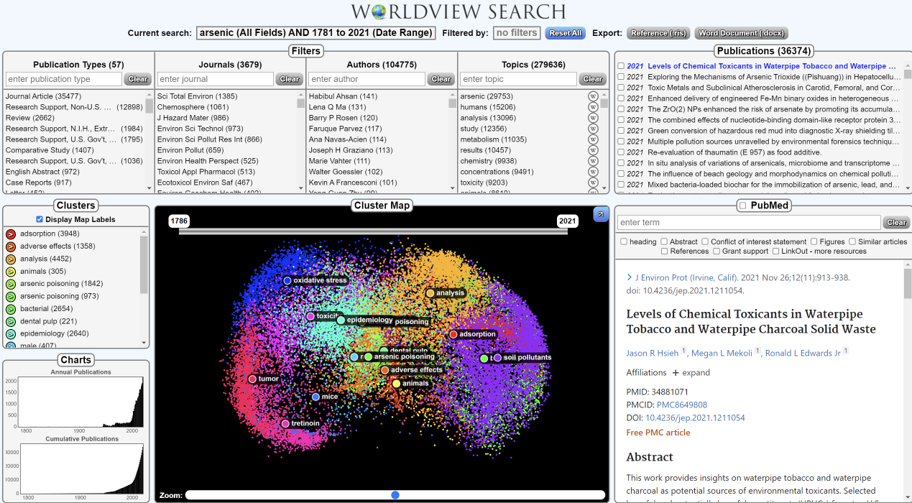912x503 pixels.
Task: Open Exploring the Mechanisms of Arsenic Trioxide publication
Action: pos(776,77)
